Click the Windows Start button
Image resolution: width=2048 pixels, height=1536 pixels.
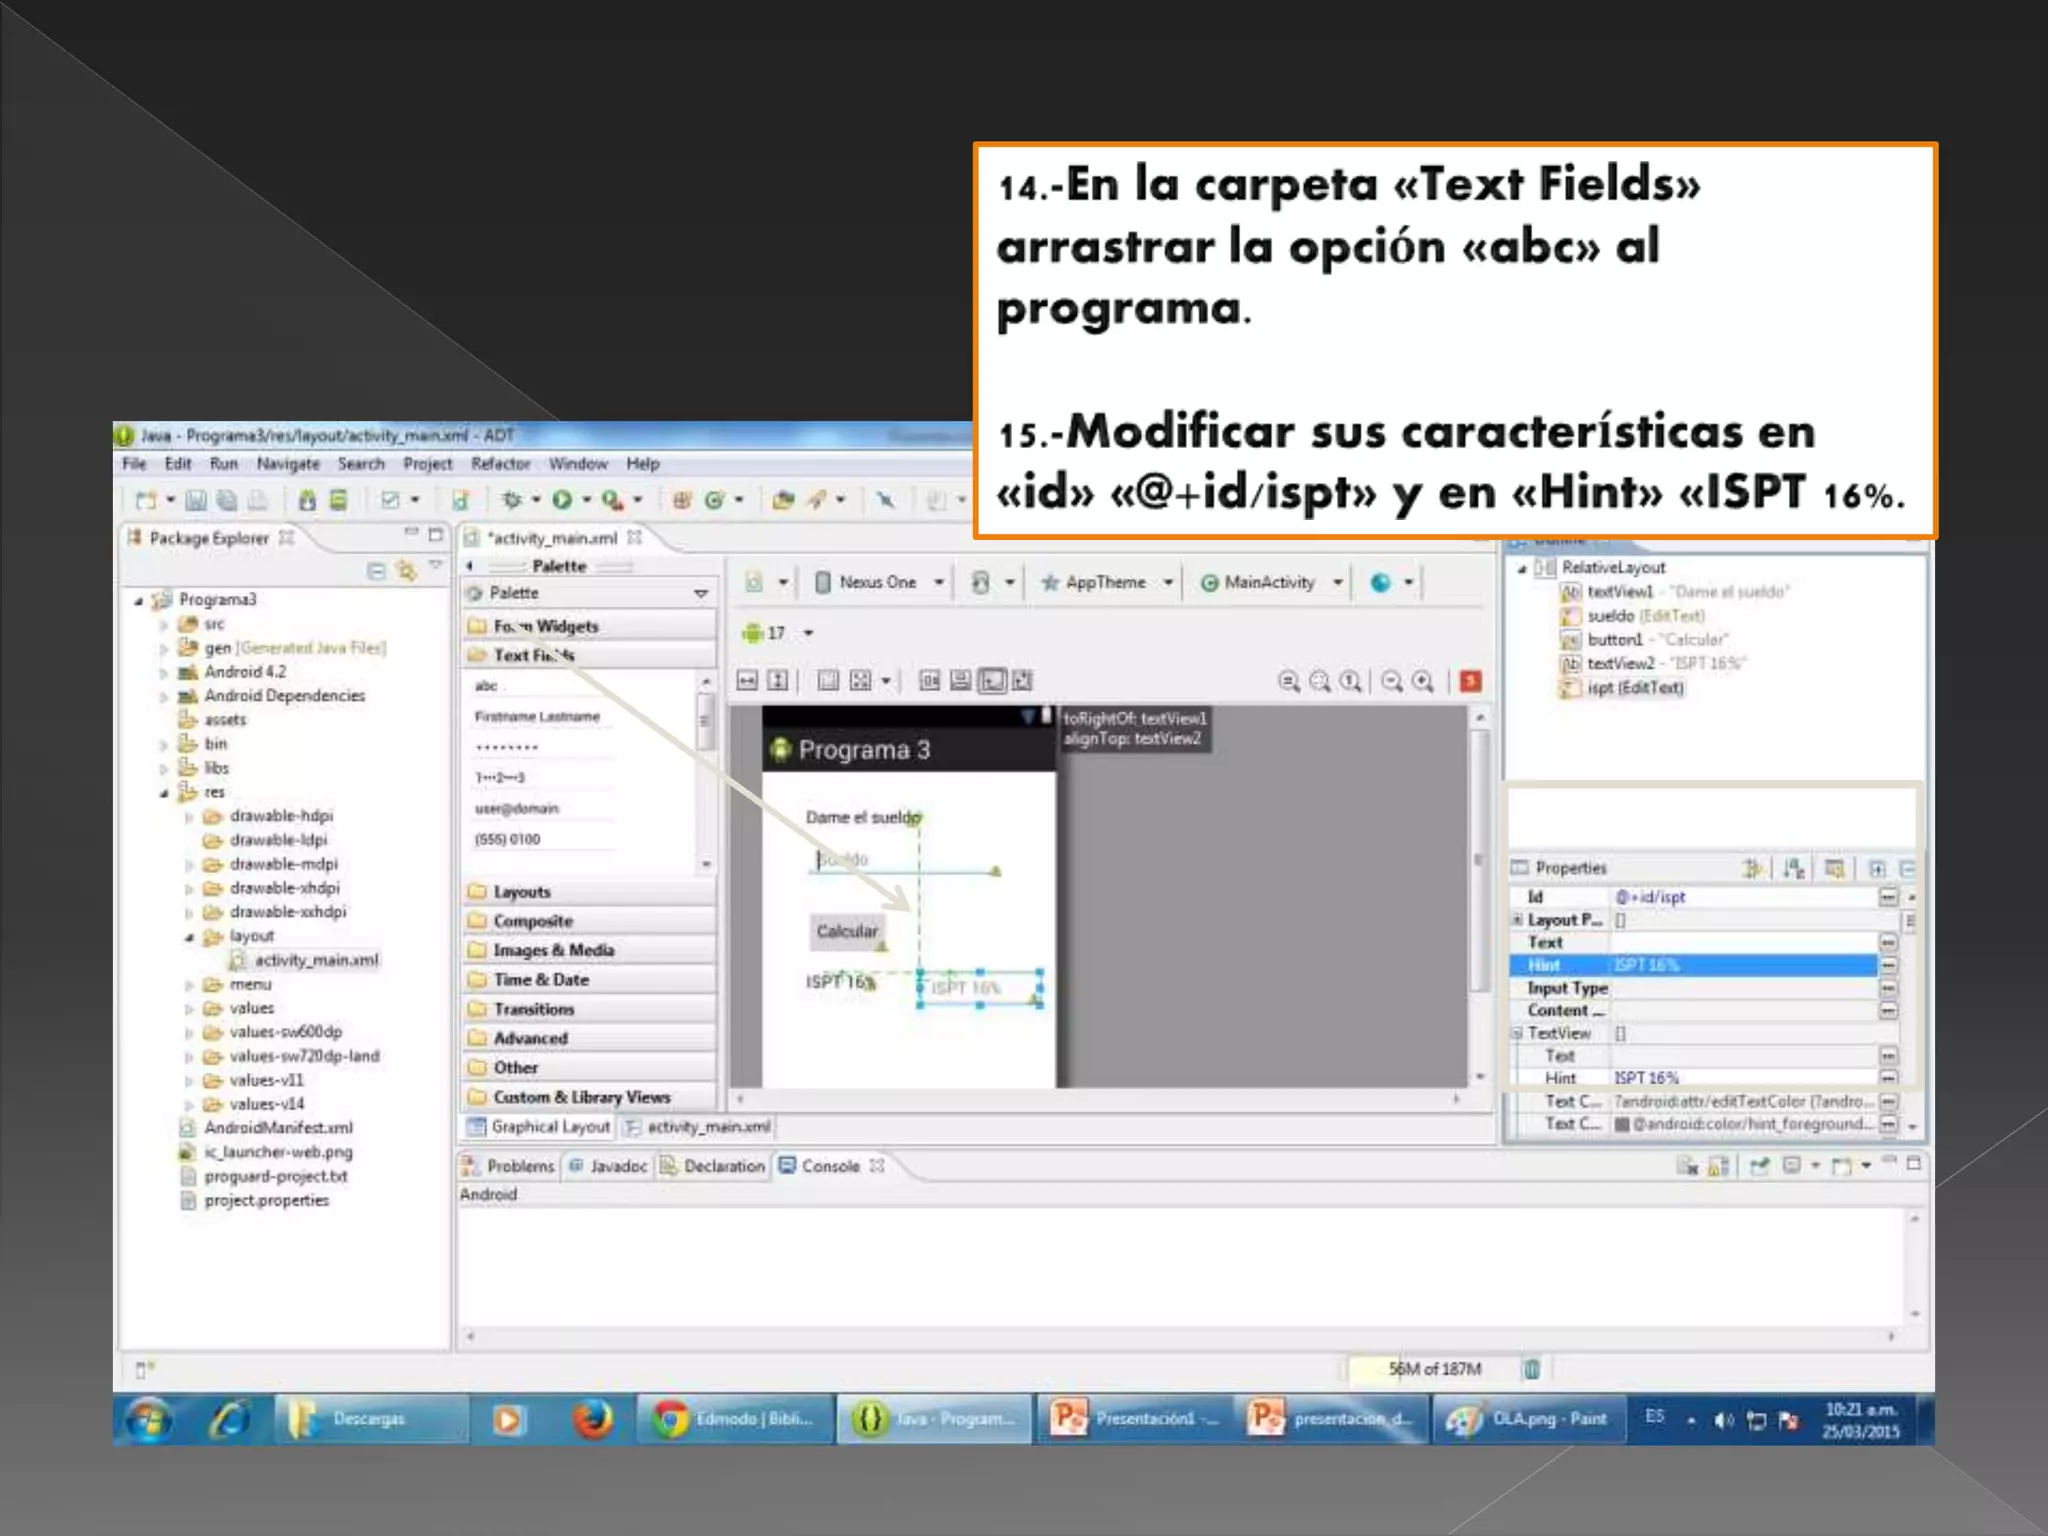click(x=149, y=1420)
